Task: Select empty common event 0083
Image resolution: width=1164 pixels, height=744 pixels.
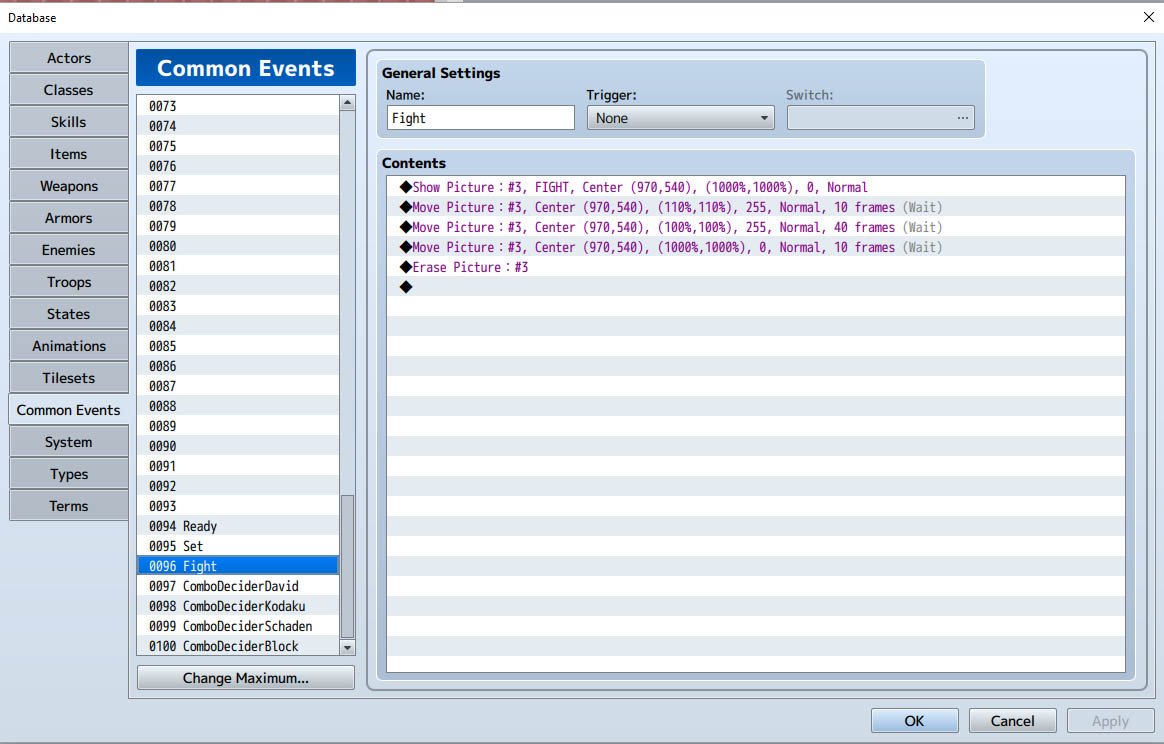Action: [238, 306]
